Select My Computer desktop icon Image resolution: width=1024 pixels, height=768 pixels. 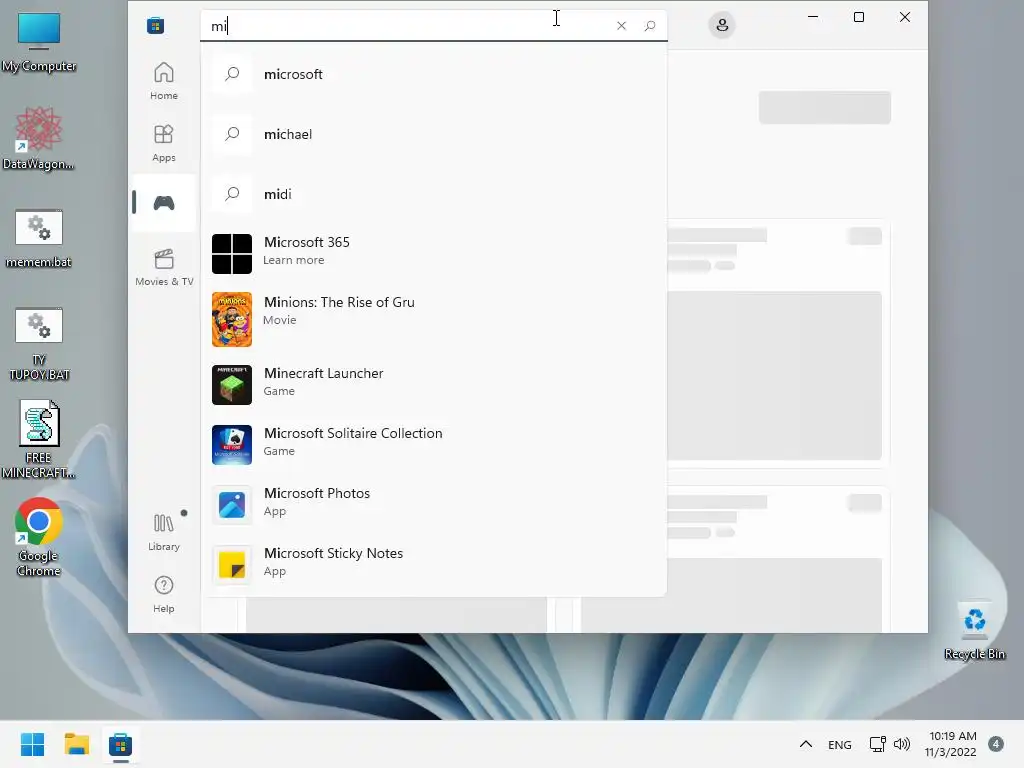[x=39, y=42]
